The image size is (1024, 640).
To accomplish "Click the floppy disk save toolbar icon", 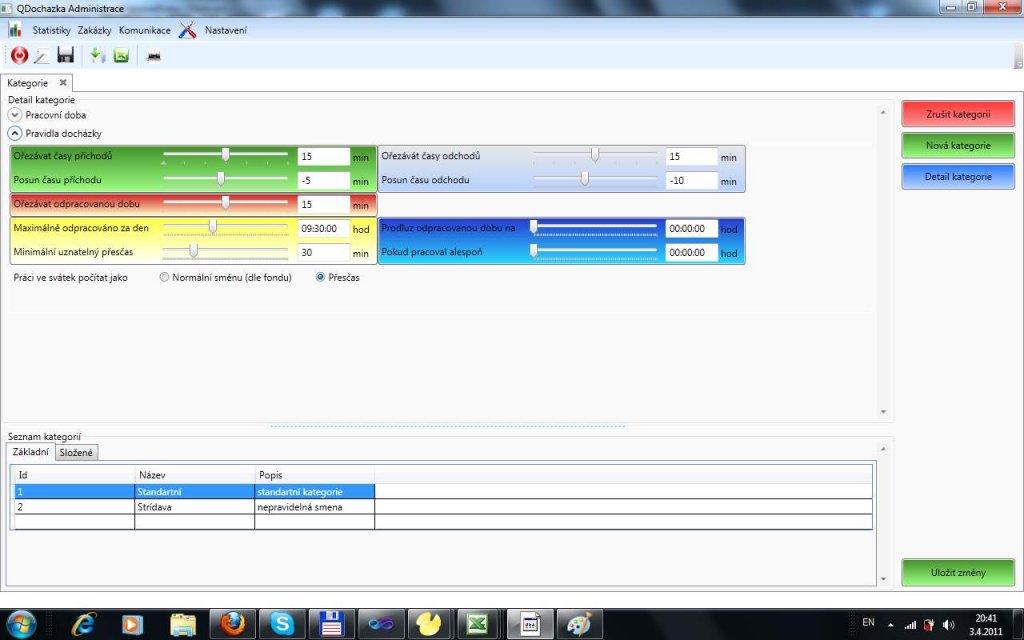I will click(x=65, y=55).
